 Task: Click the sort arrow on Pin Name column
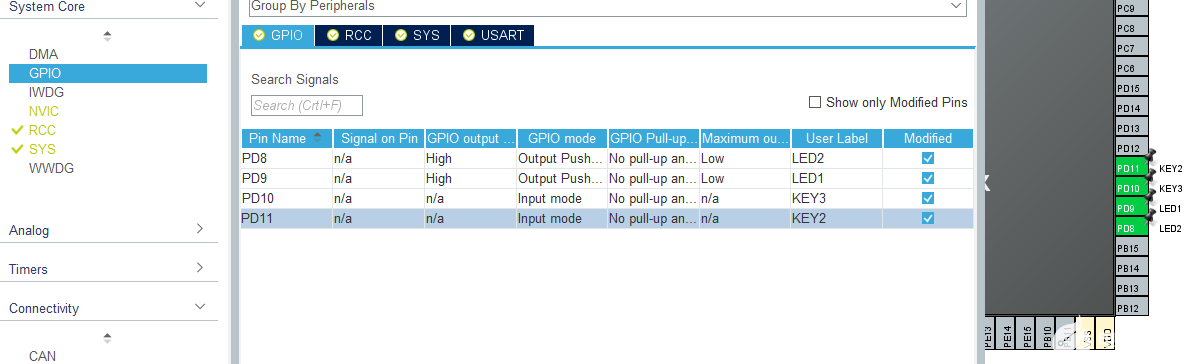[317, 138]
